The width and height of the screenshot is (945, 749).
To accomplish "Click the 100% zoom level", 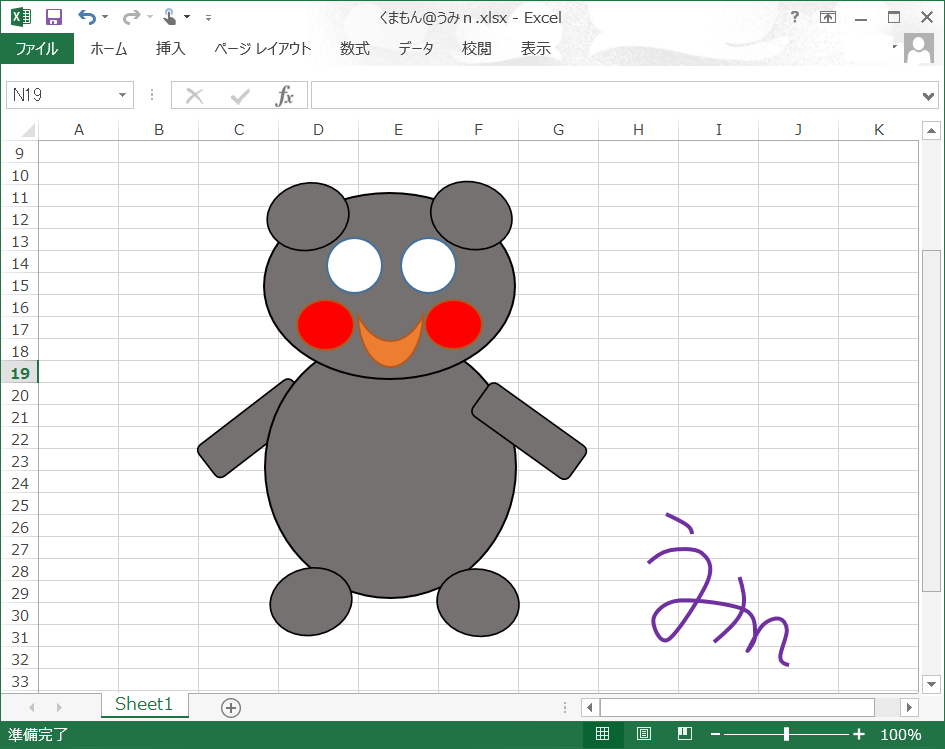I will tap(900, 735).
